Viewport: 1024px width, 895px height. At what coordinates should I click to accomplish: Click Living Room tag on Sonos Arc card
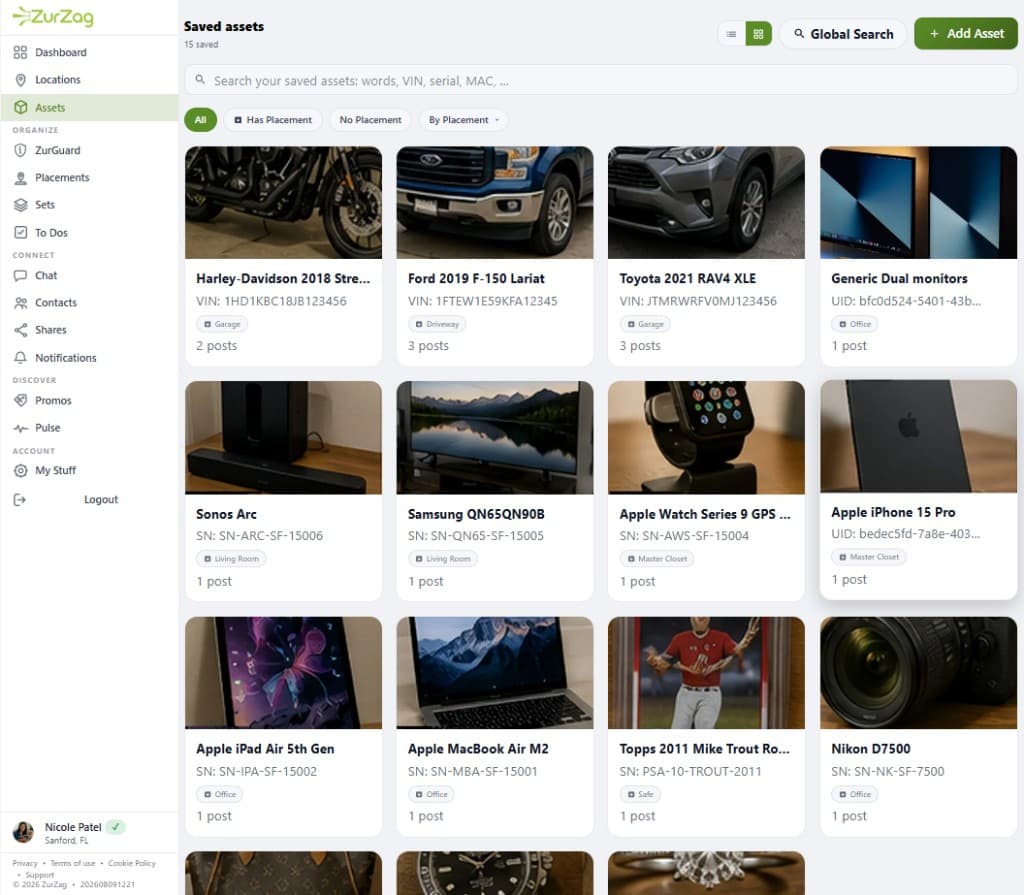pos(231,559)
